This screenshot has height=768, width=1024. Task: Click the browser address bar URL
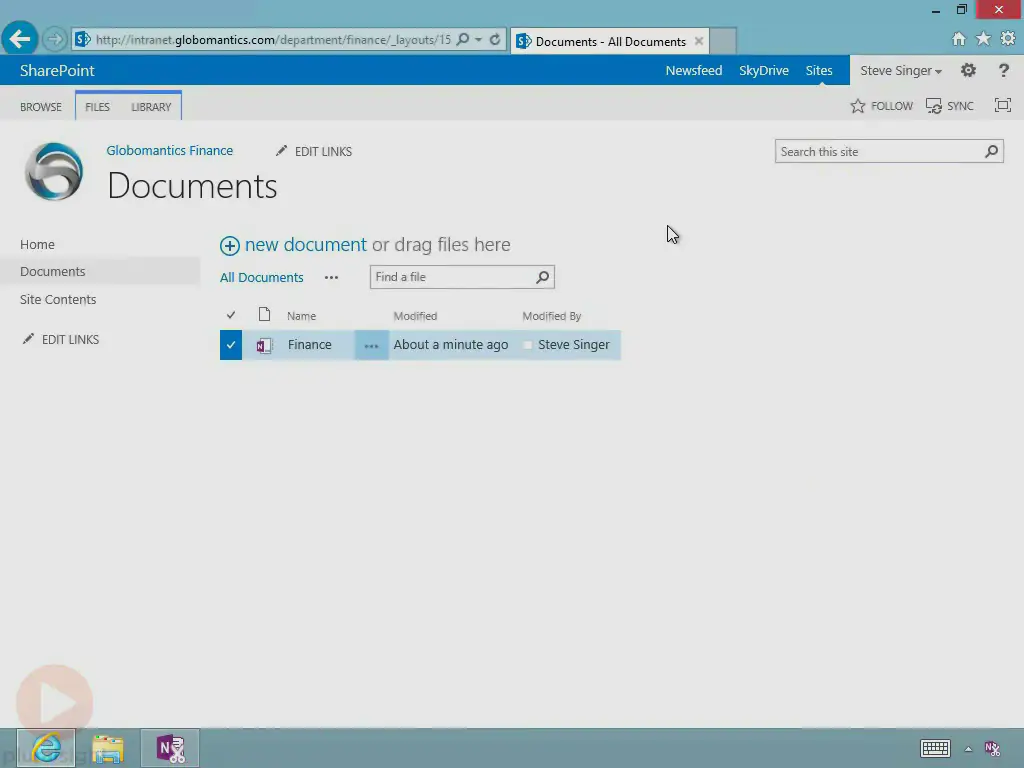point(273,40)
